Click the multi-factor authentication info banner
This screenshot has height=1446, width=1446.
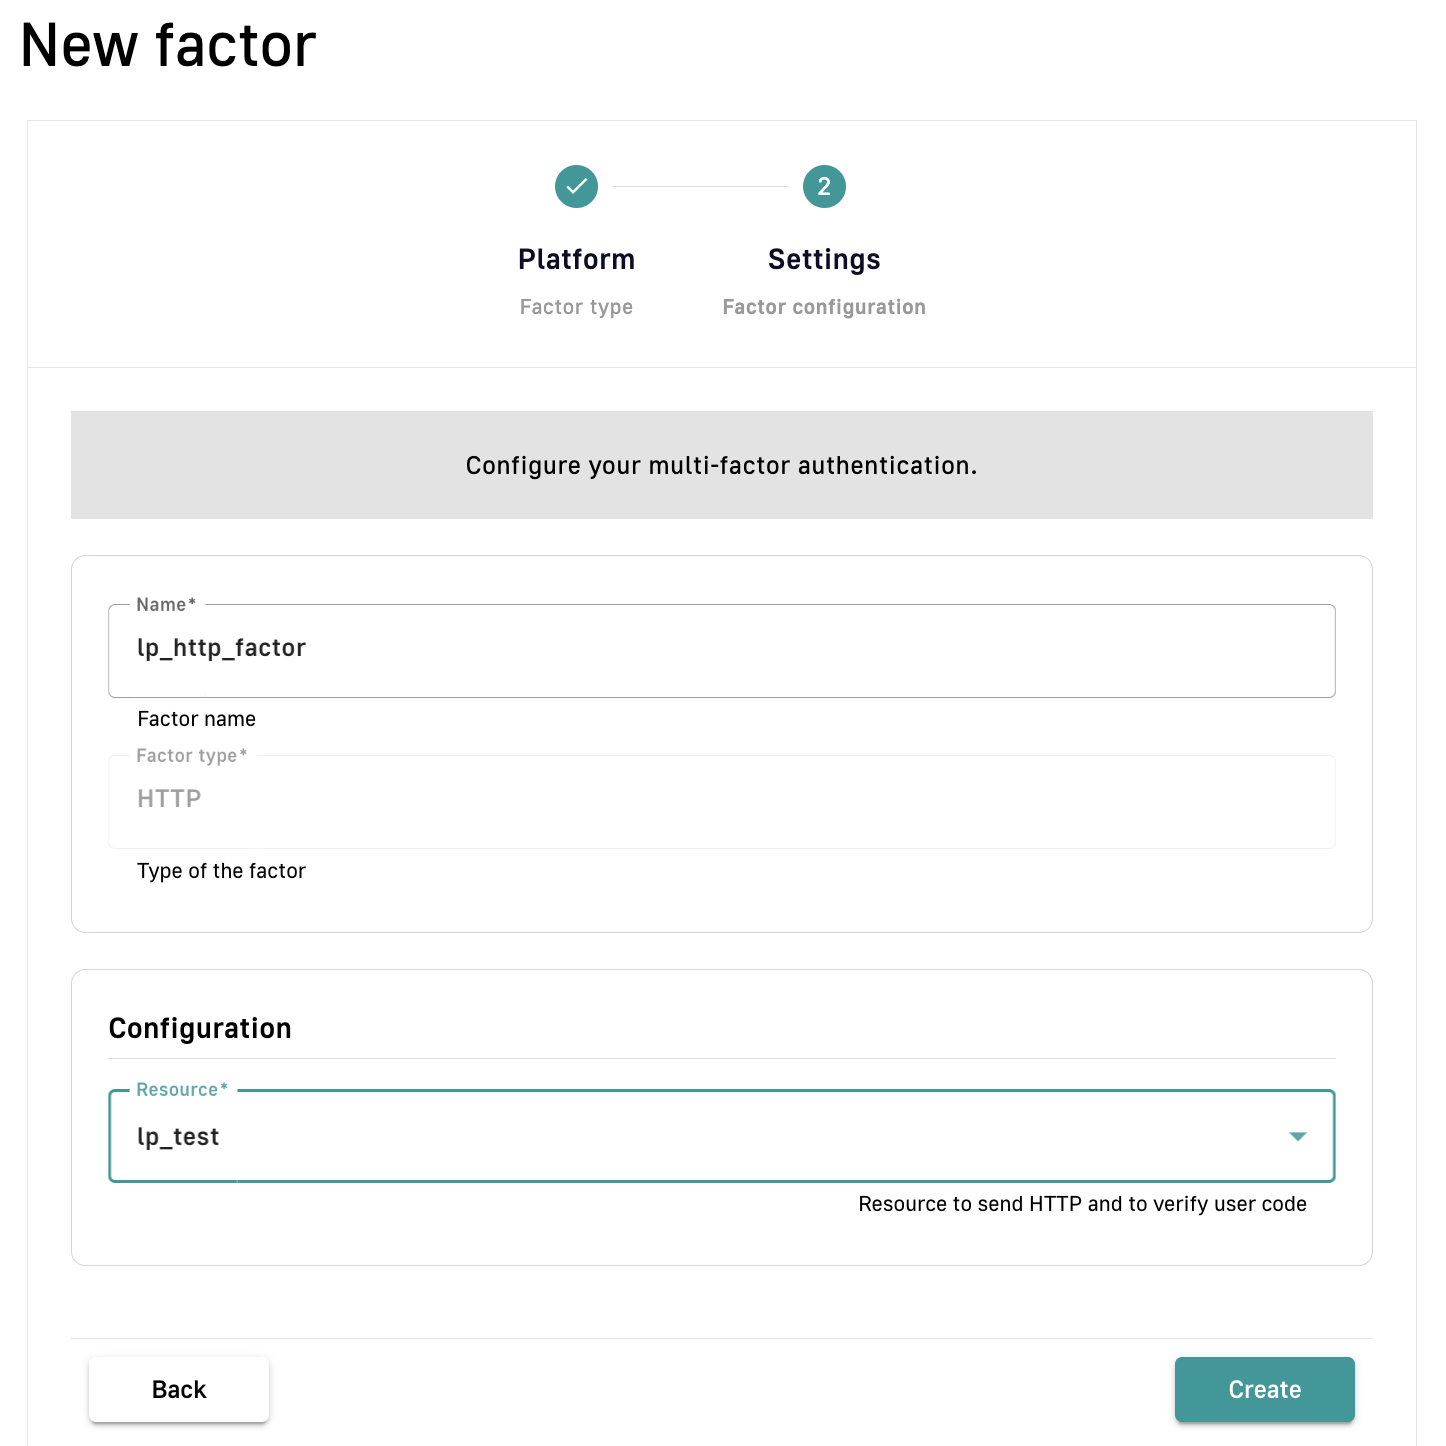[721, 465]
